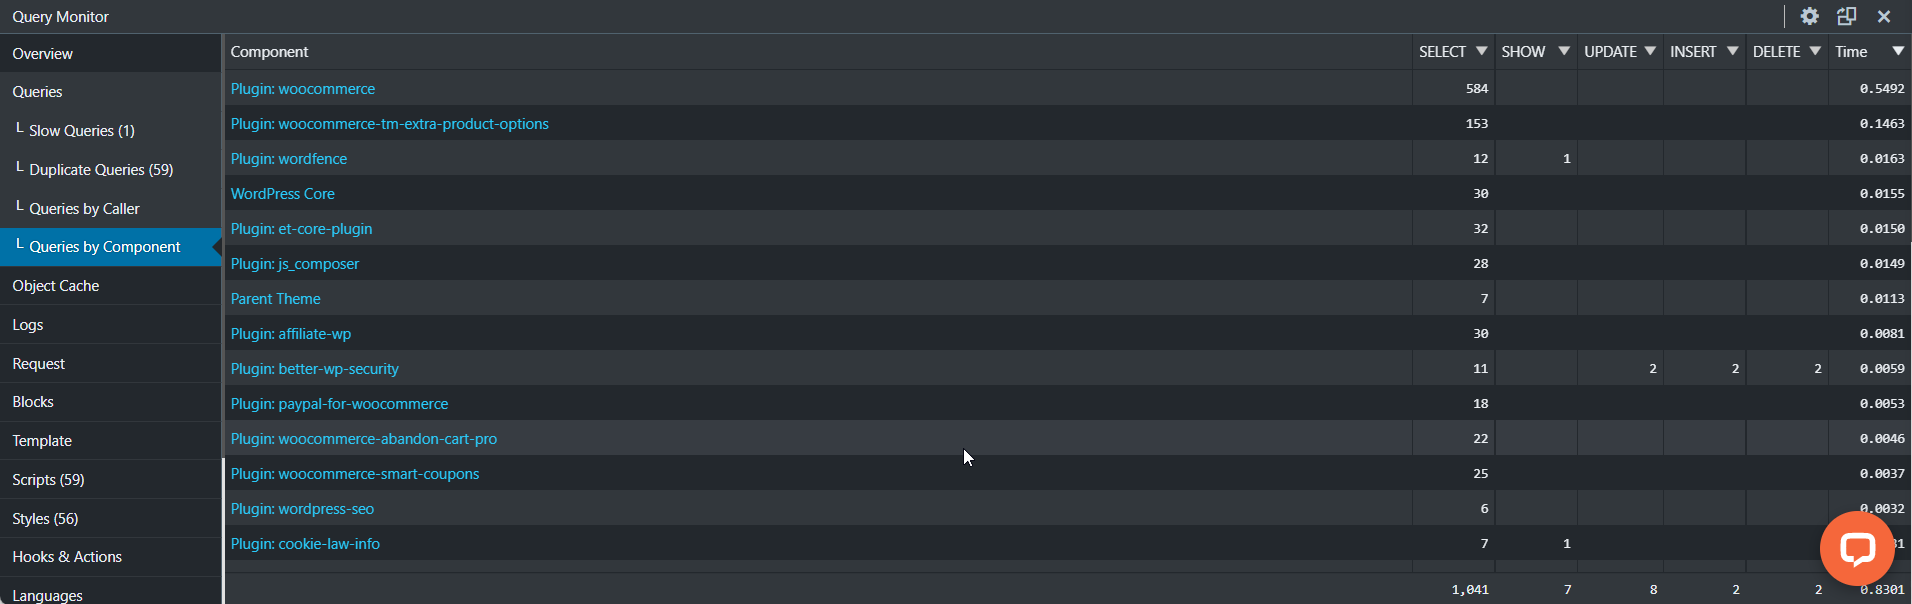Click the panel position toggle icon
Image resolution: width=1912 pixels, height=604 pixels.
[x=1846, y=16]
